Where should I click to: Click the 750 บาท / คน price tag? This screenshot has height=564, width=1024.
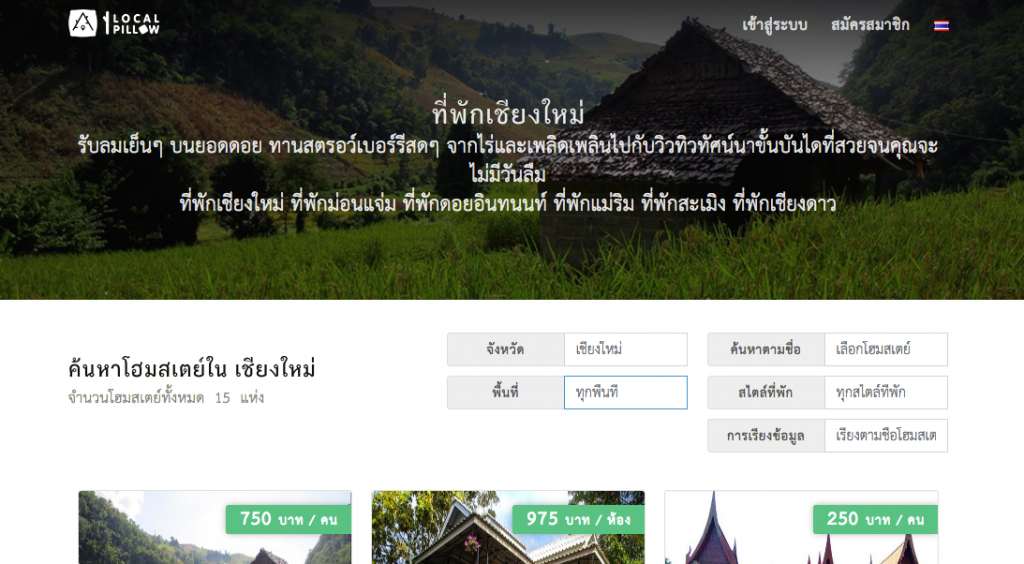(289, 520)
